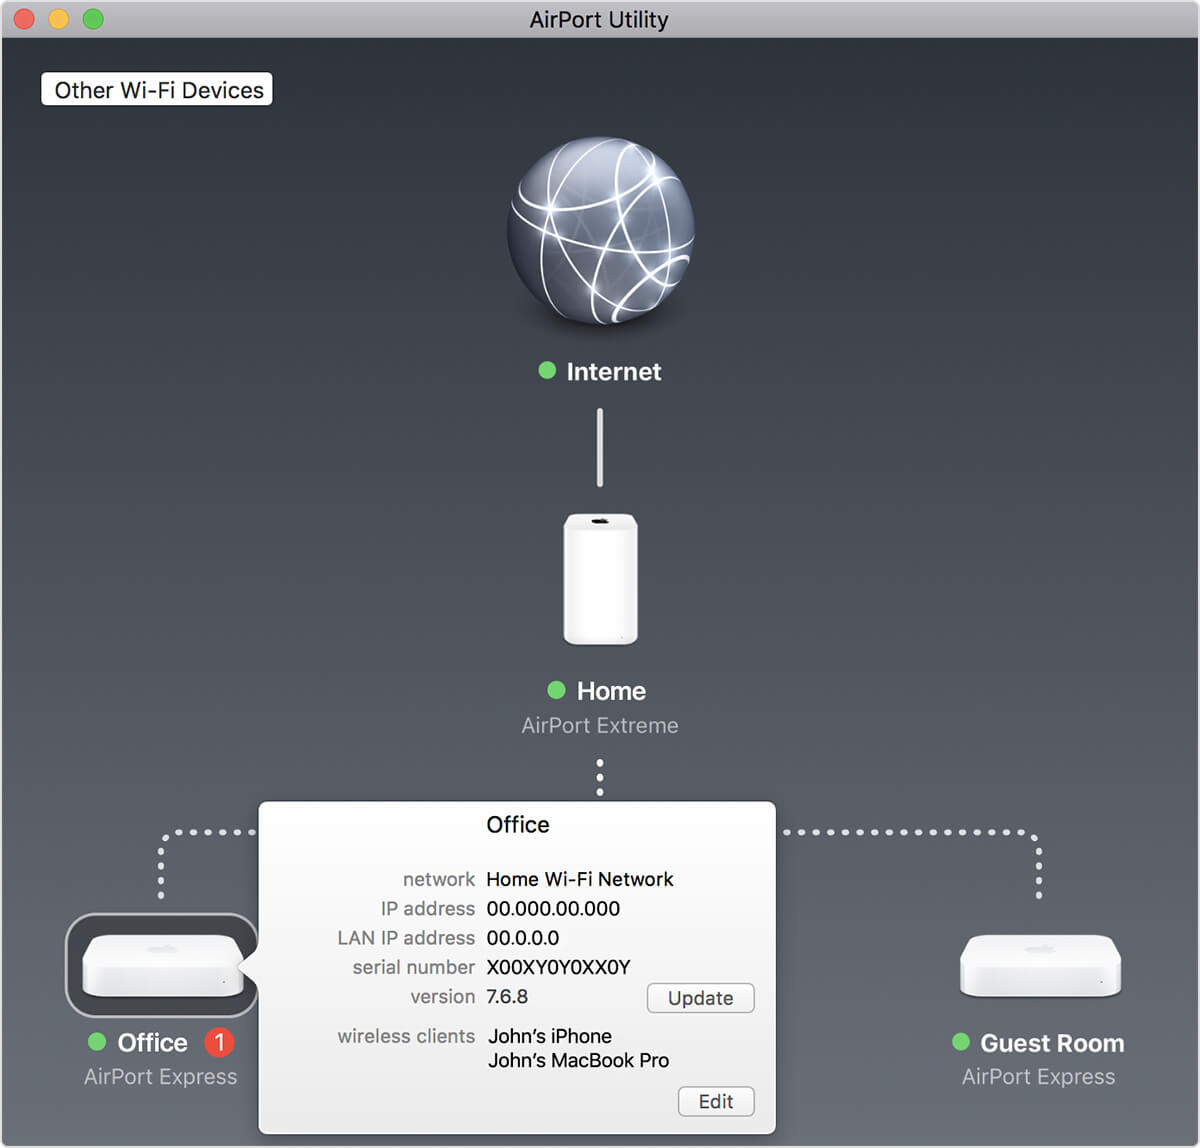
Task: Click John's iPhone in wireless clients
Action: pos(549,1036)
